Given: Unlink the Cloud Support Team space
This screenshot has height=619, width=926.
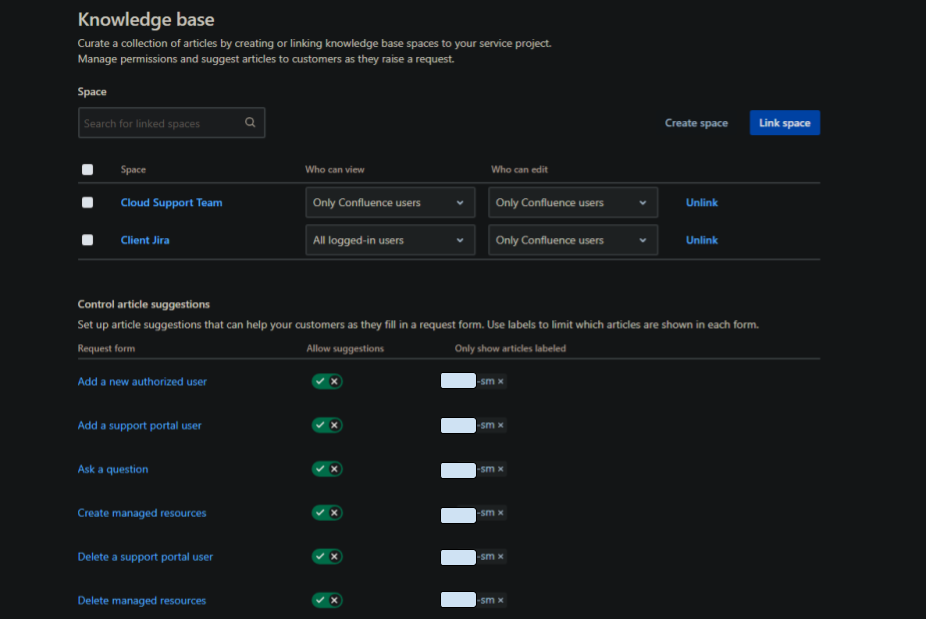Looking at the screenshot, I should [x=702, y=203].
